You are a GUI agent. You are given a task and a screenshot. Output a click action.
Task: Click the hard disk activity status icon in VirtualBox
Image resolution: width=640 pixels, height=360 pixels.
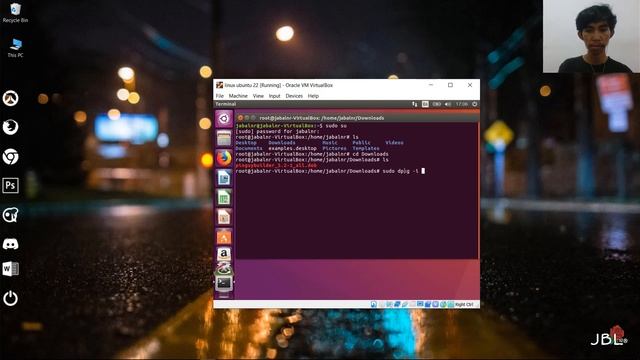(x=373, y=304)
